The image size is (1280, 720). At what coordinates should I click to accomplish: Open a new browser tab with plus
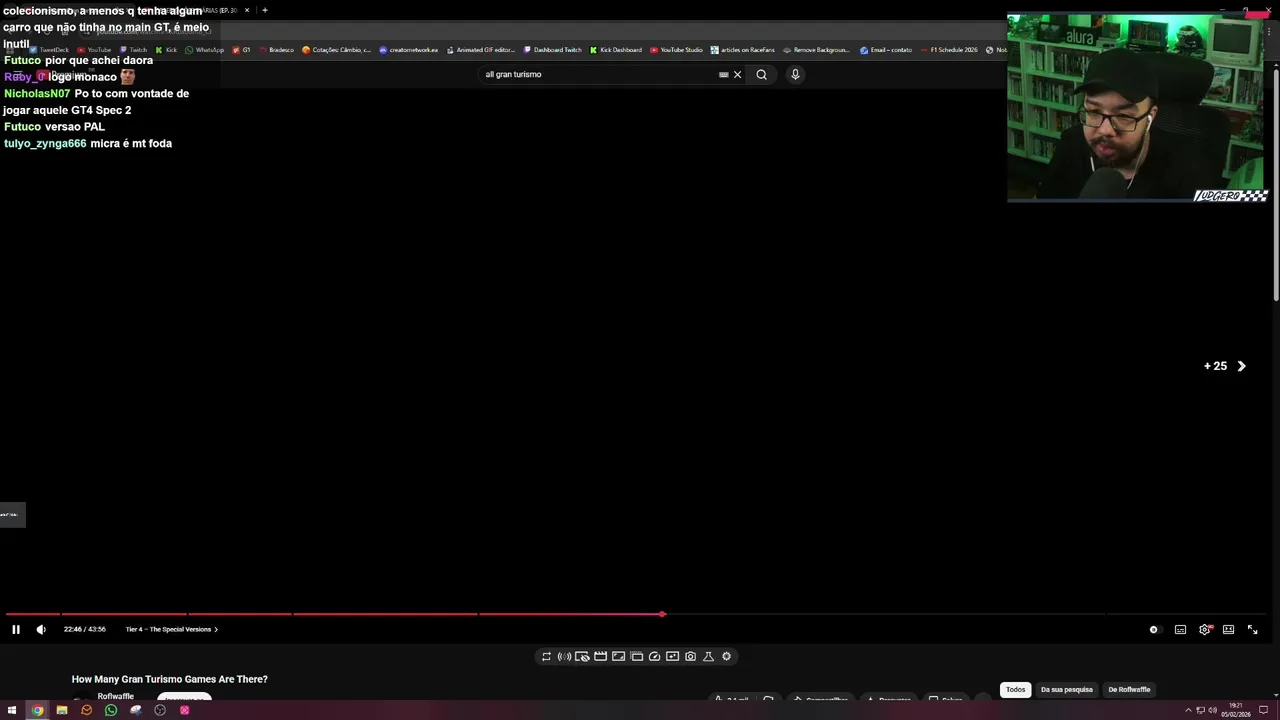[264, 10]
